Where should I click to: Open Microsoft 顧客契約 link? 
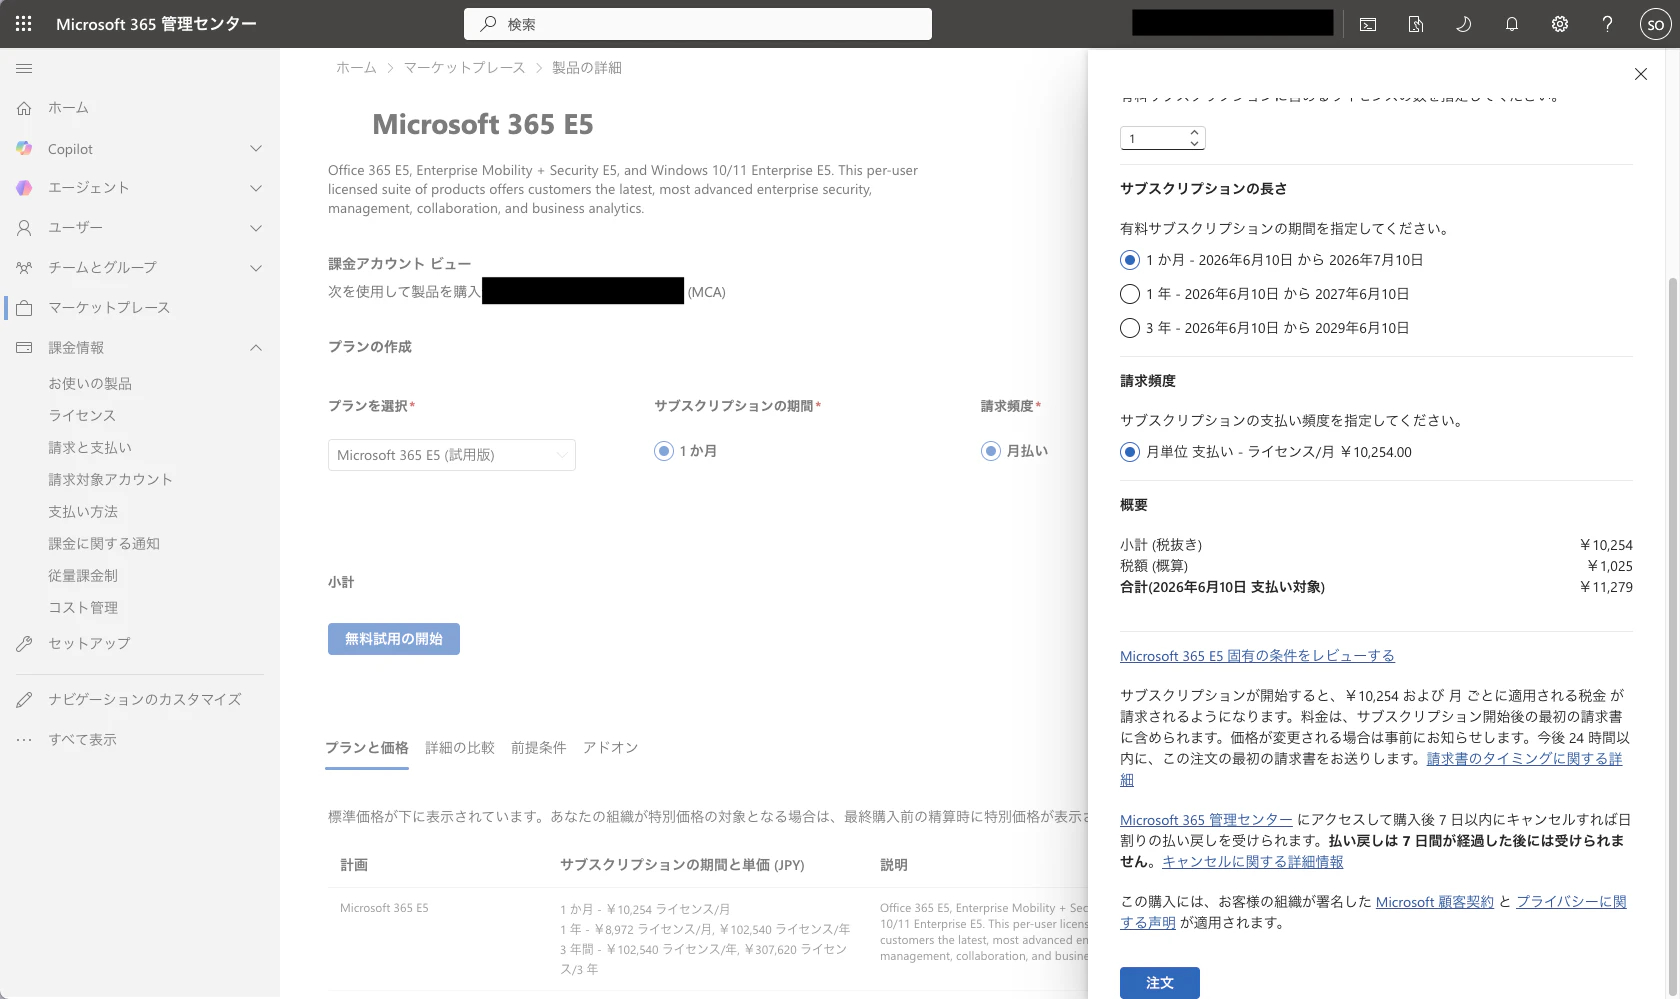pos(1434,902)
